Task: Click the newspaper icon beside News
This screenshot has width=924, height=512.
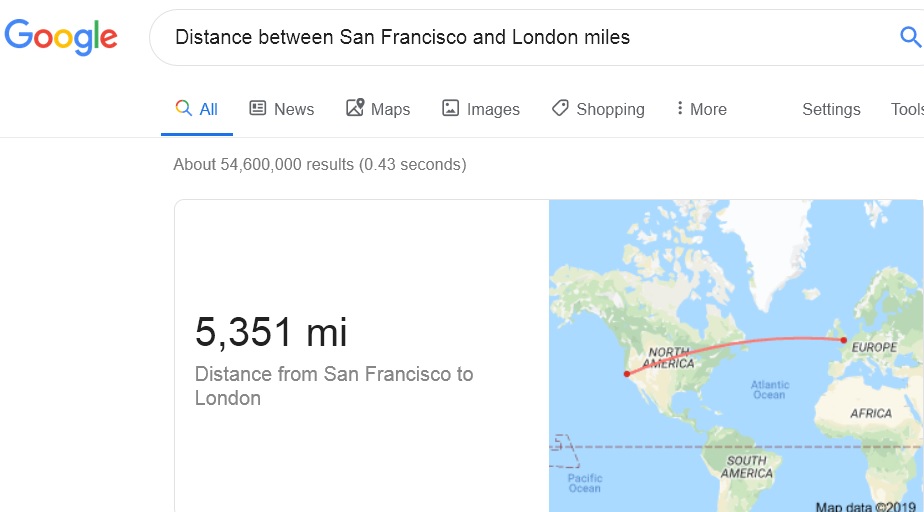Action: [258, 108]
